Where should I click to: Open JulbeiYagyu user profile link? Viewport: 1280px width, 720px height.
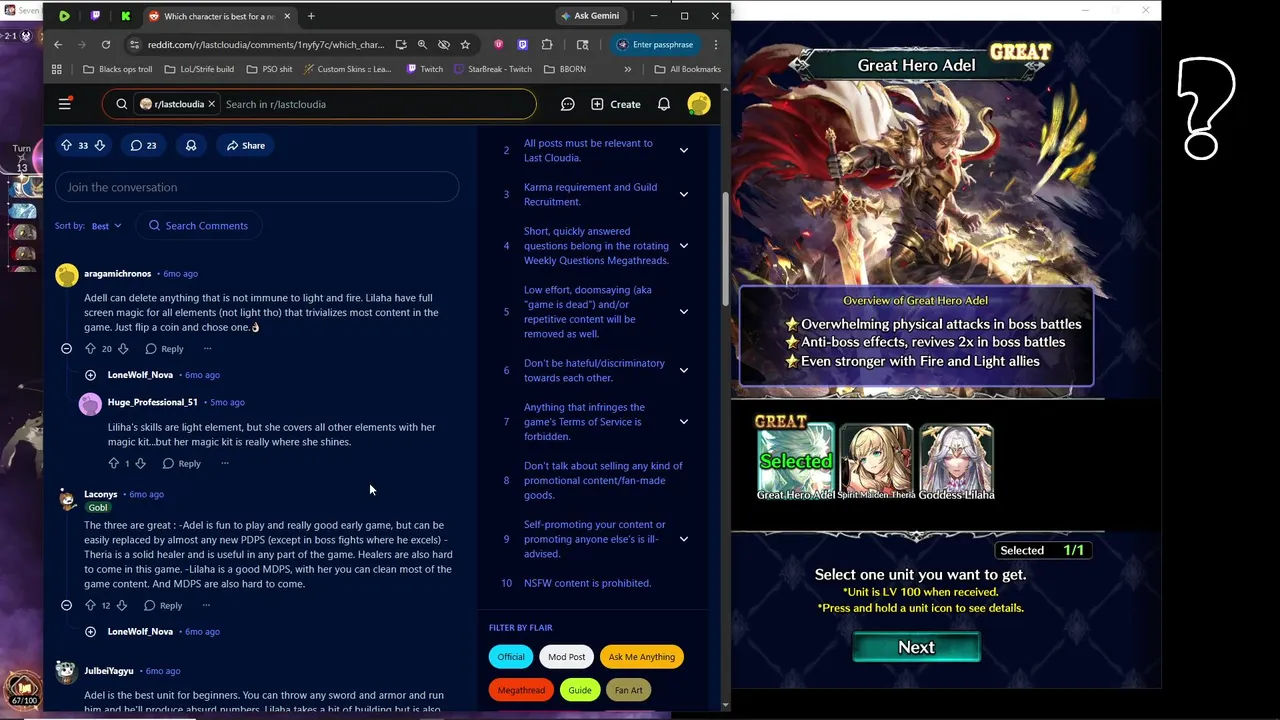pos(108,671)
